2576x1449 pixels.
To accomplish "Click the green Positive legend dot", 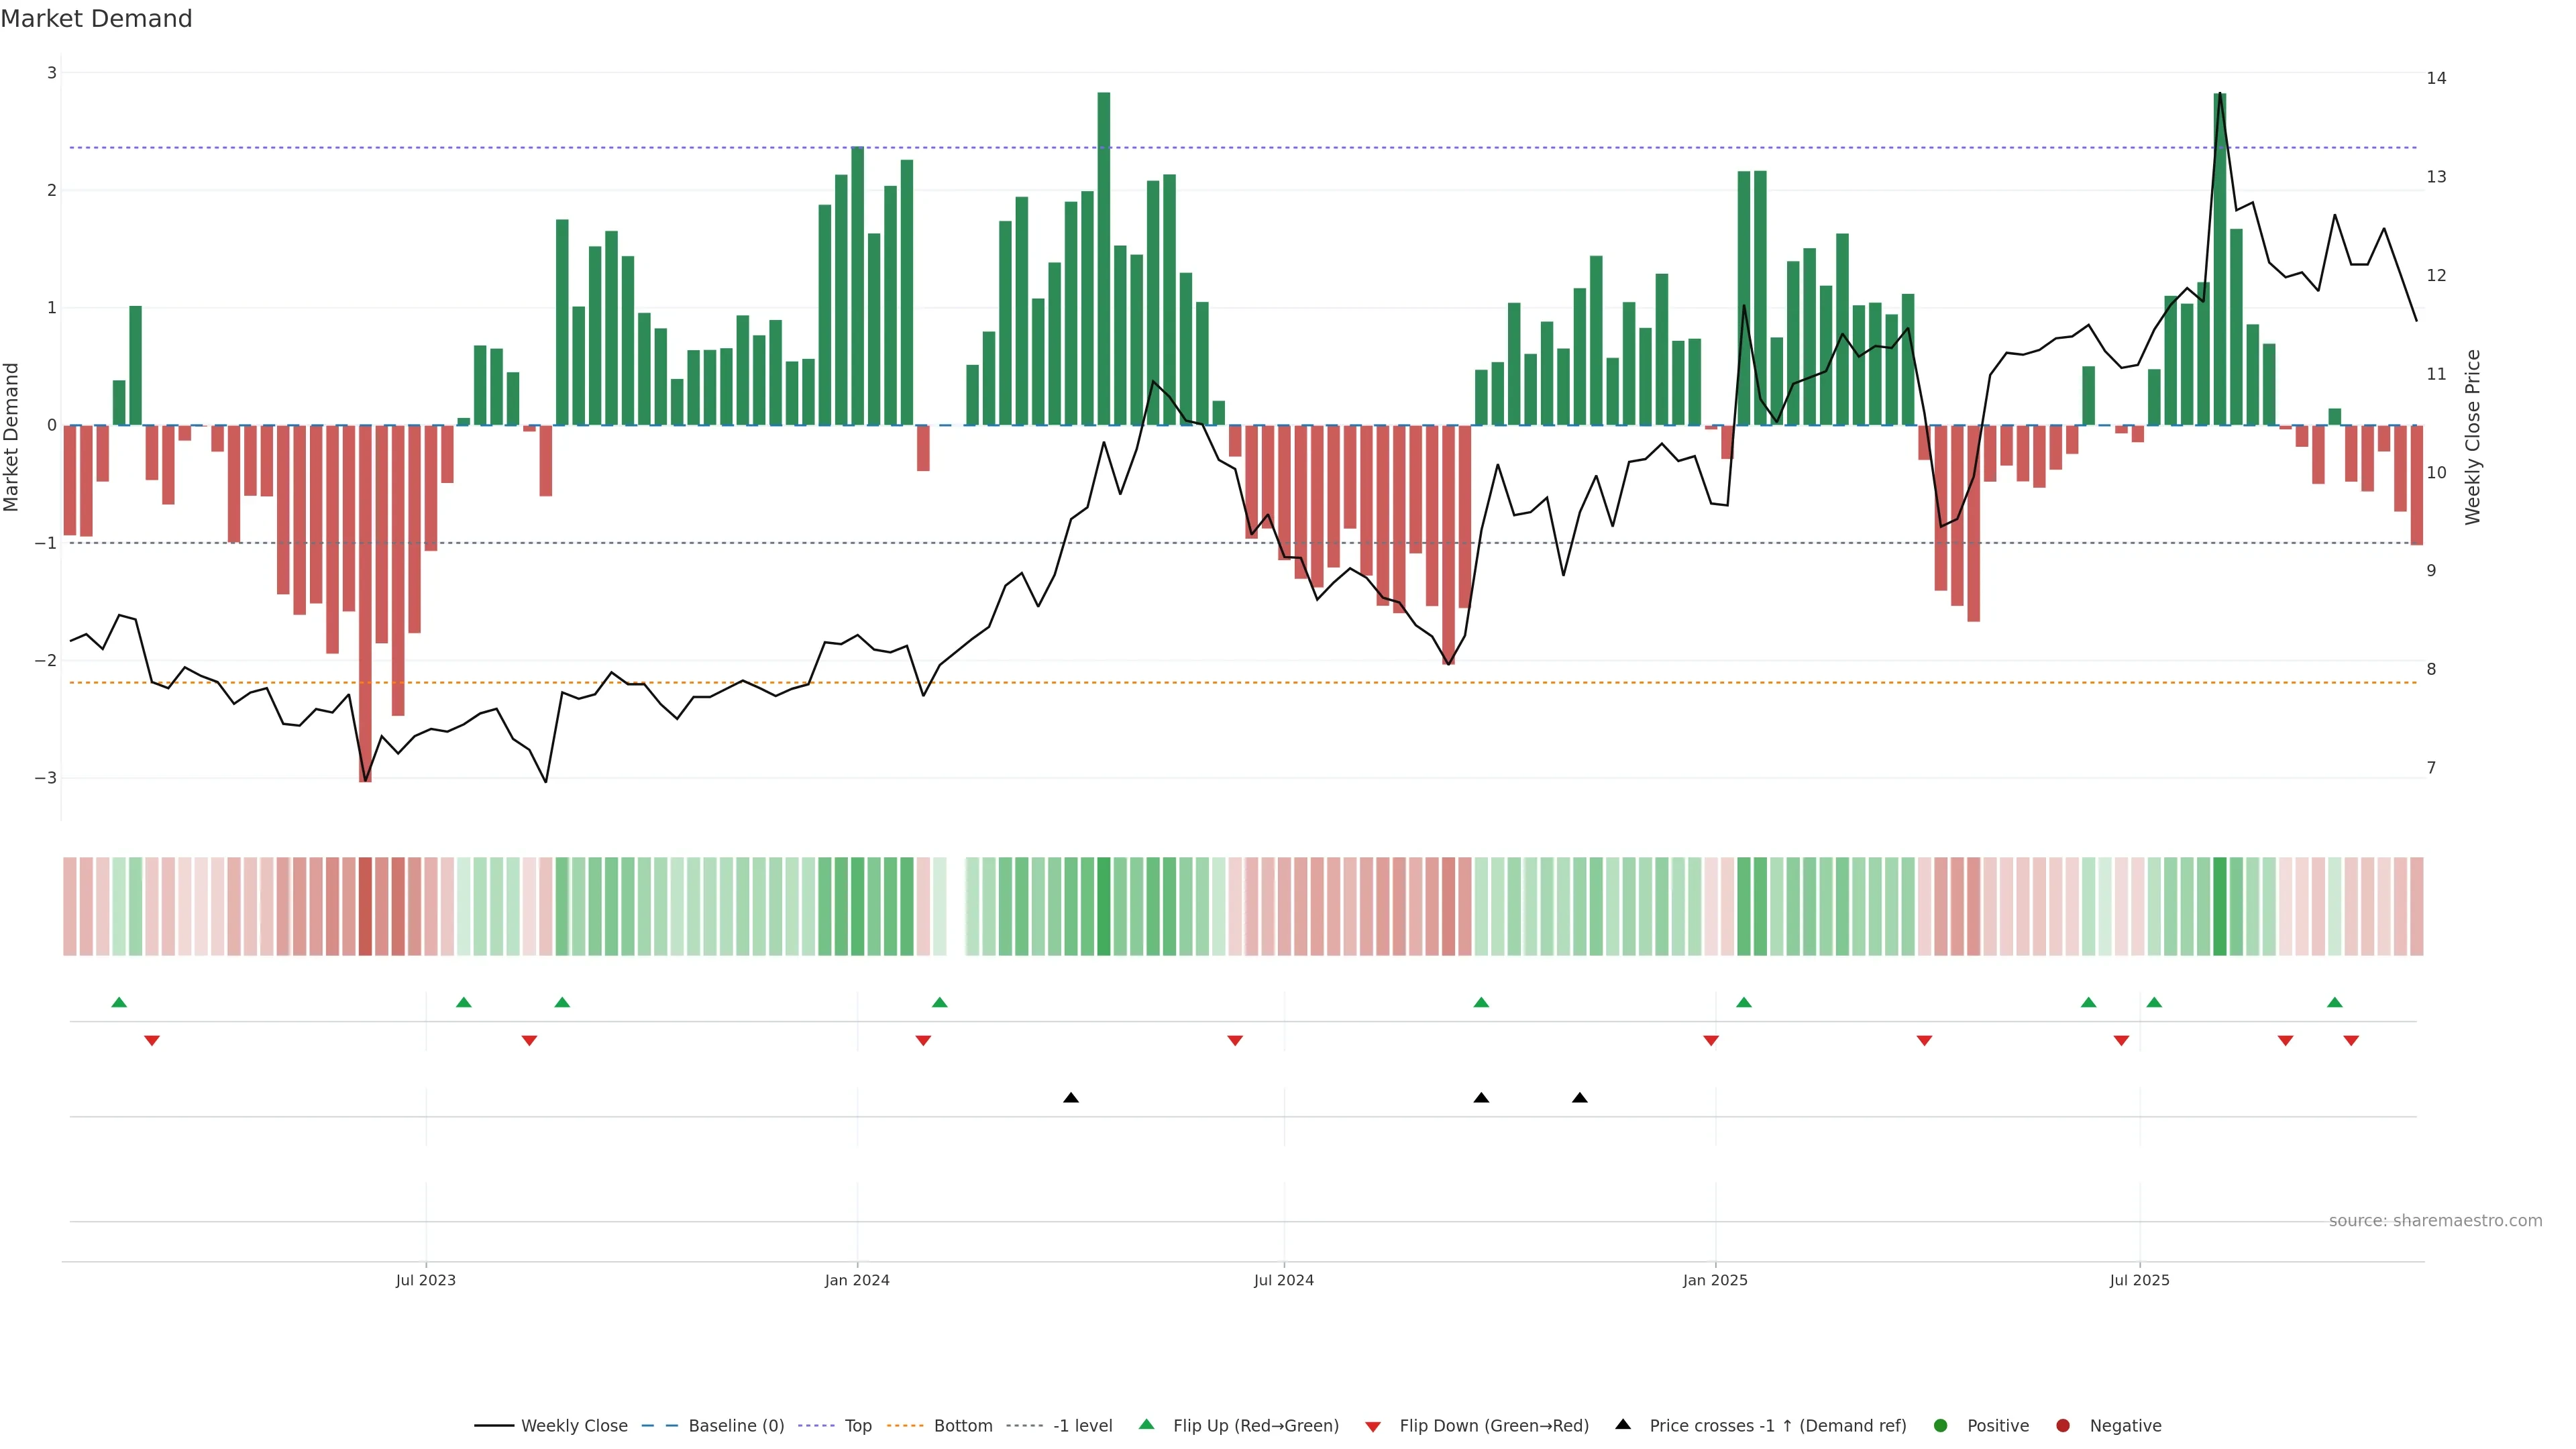I will [1941, 1426].
